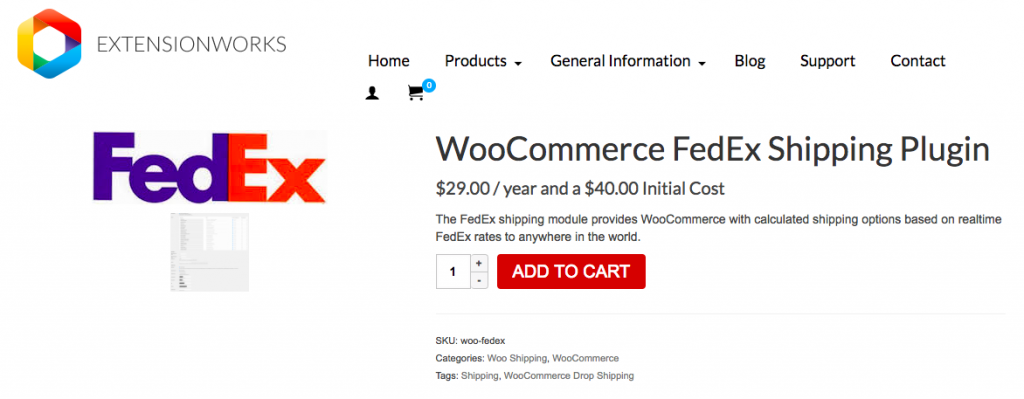Viewport: 1024px width, 399px height.
Task: Open the shopping cart icon
Action: click(x=415, y=93)
